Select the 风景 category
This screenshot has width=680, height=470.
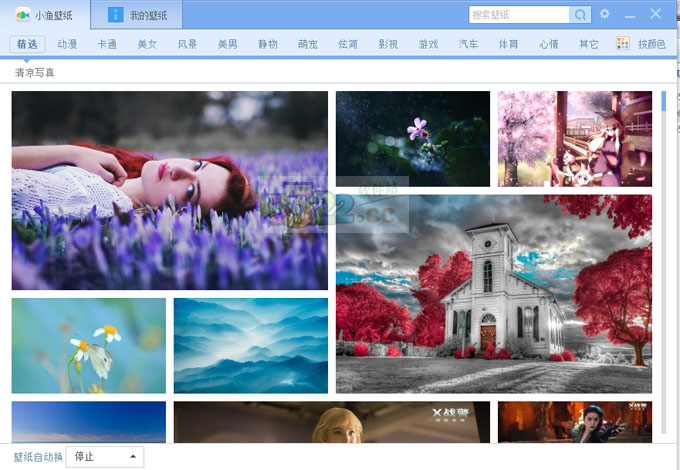click(x=187, y=44)
